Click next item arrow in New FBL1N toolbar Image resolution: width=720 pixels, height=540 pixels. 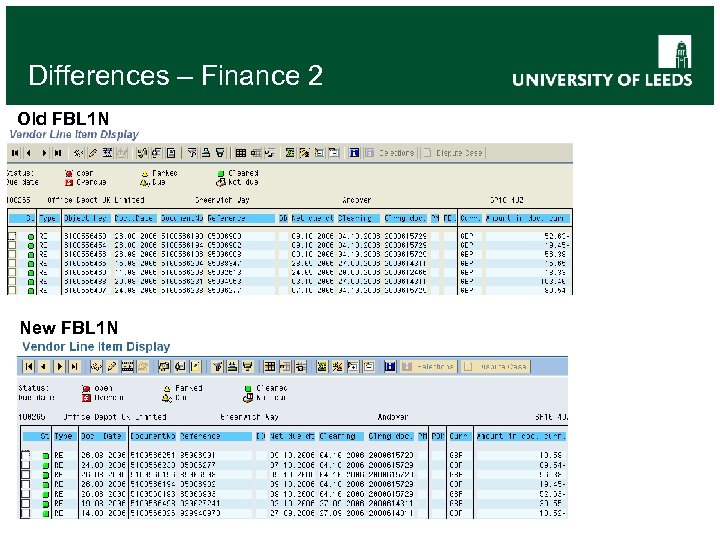(60, 366)
